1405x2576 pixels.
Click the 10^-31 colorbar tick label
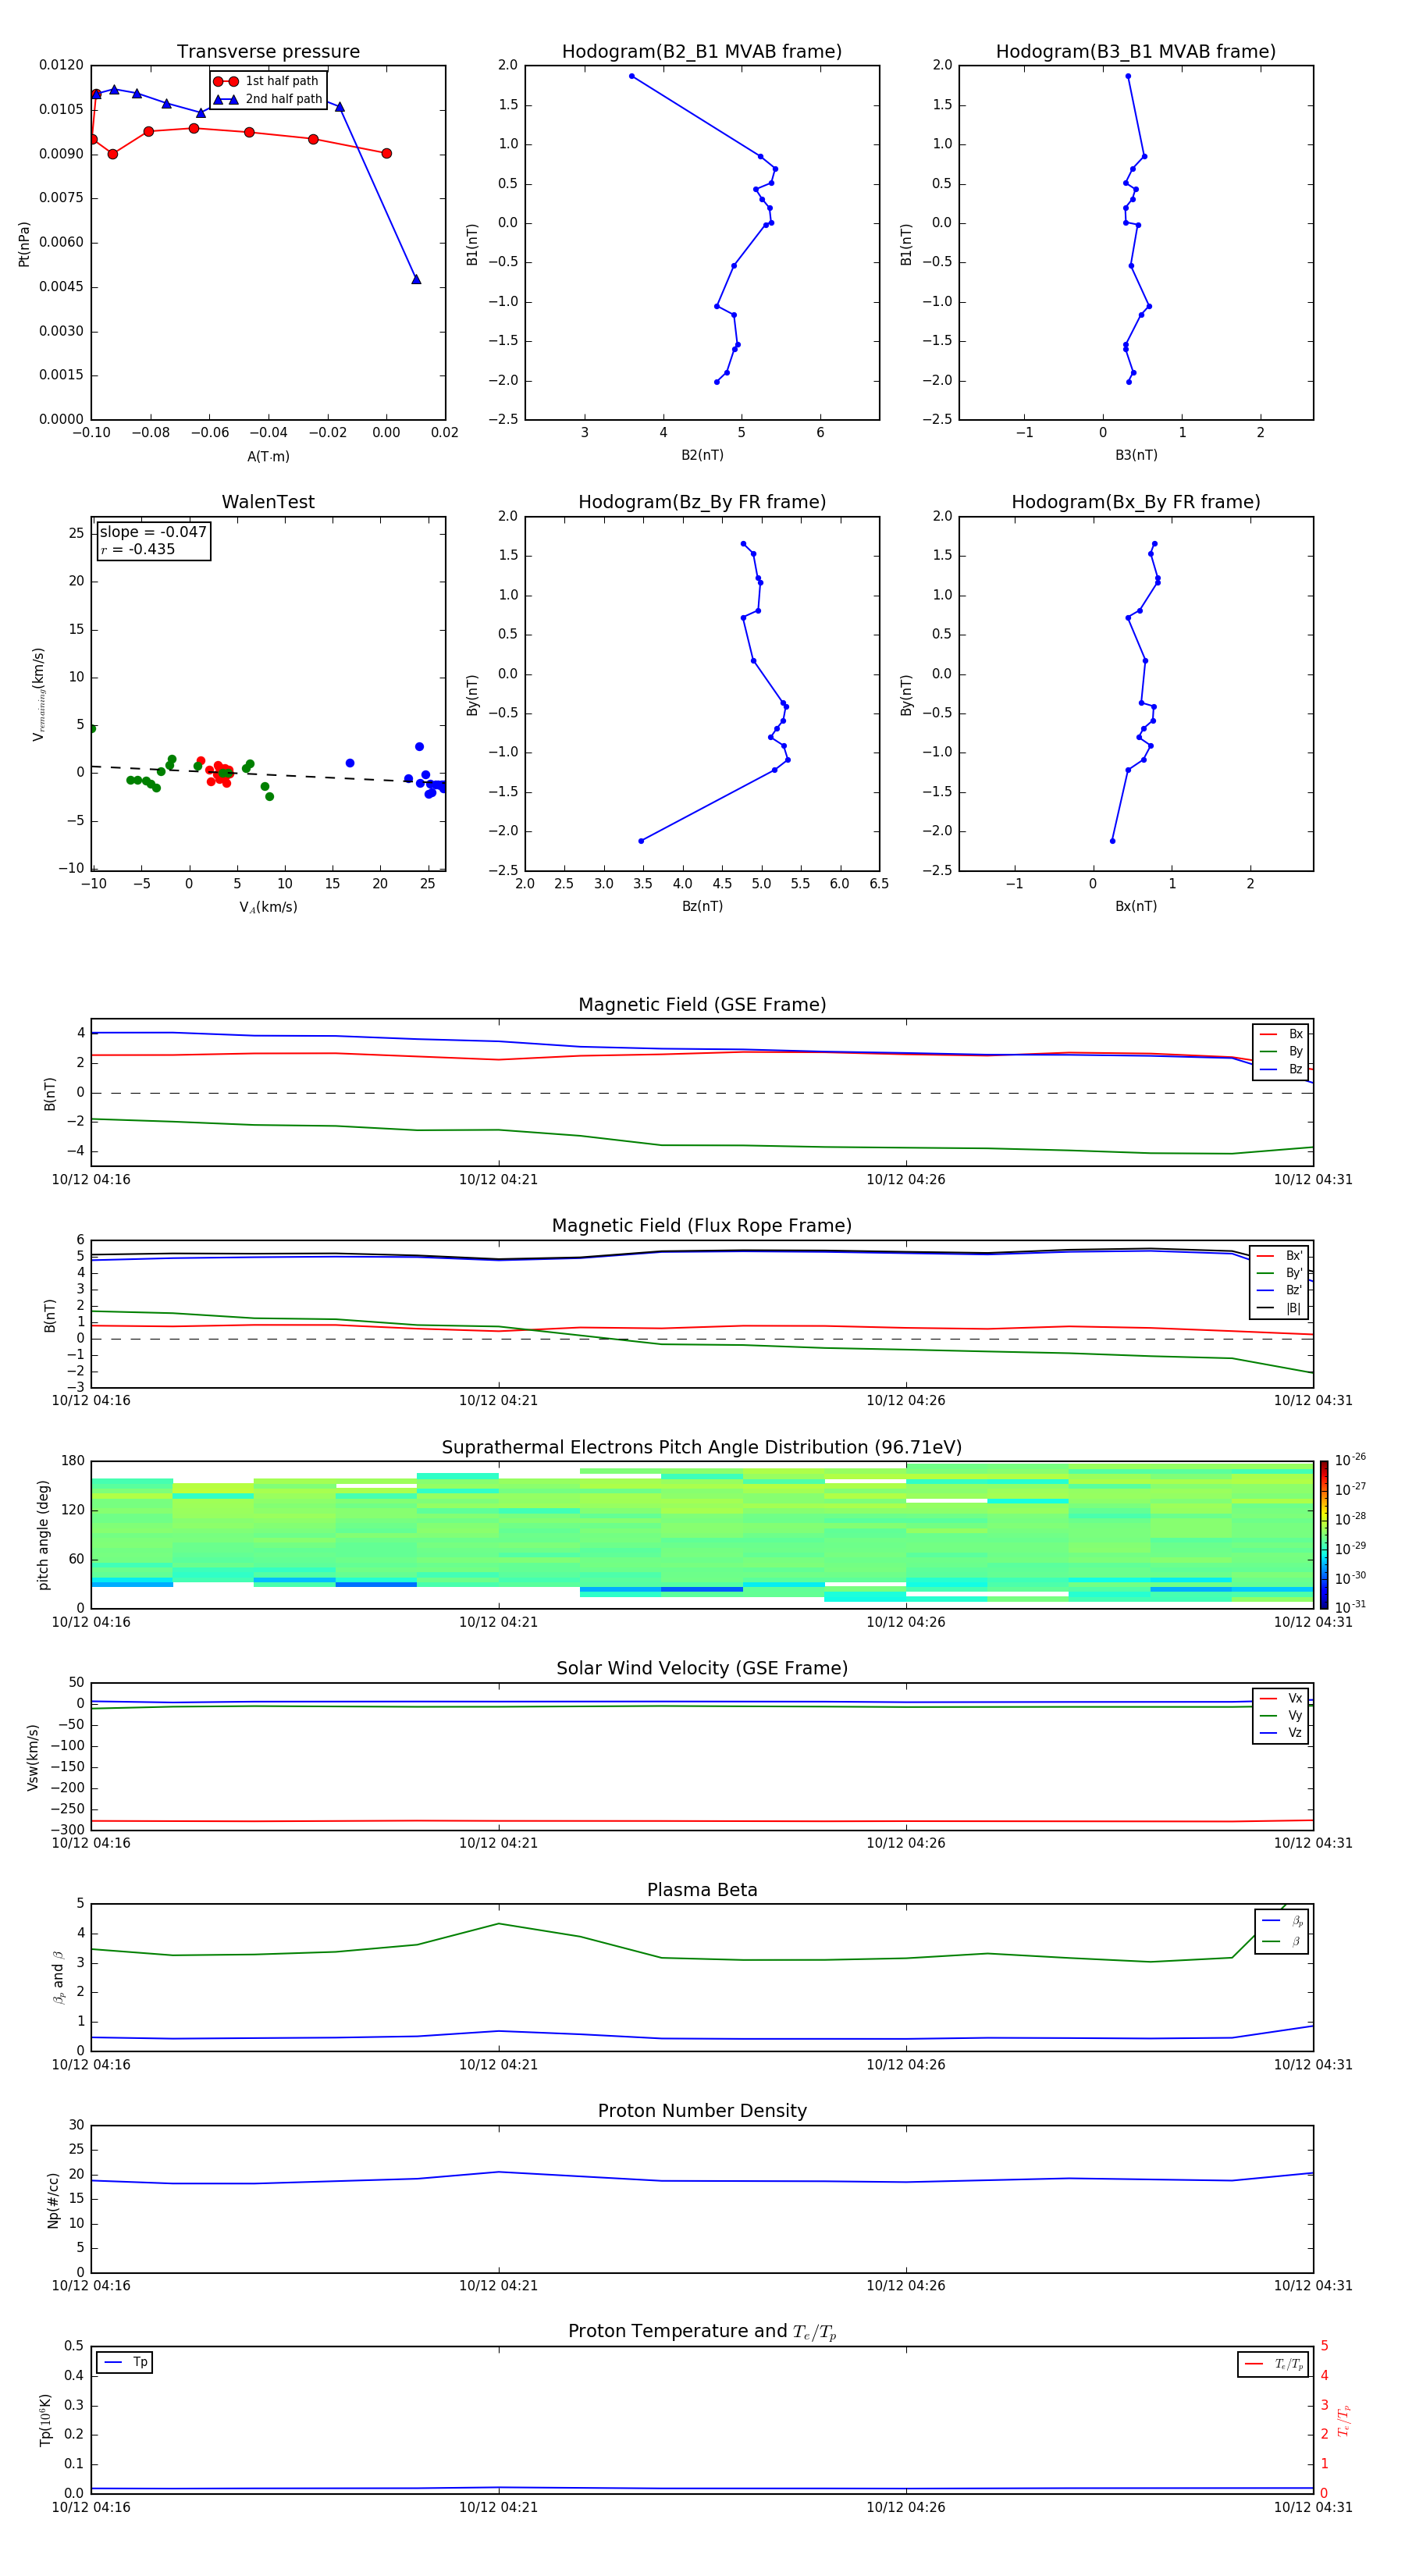(x=1350, y=1607)
